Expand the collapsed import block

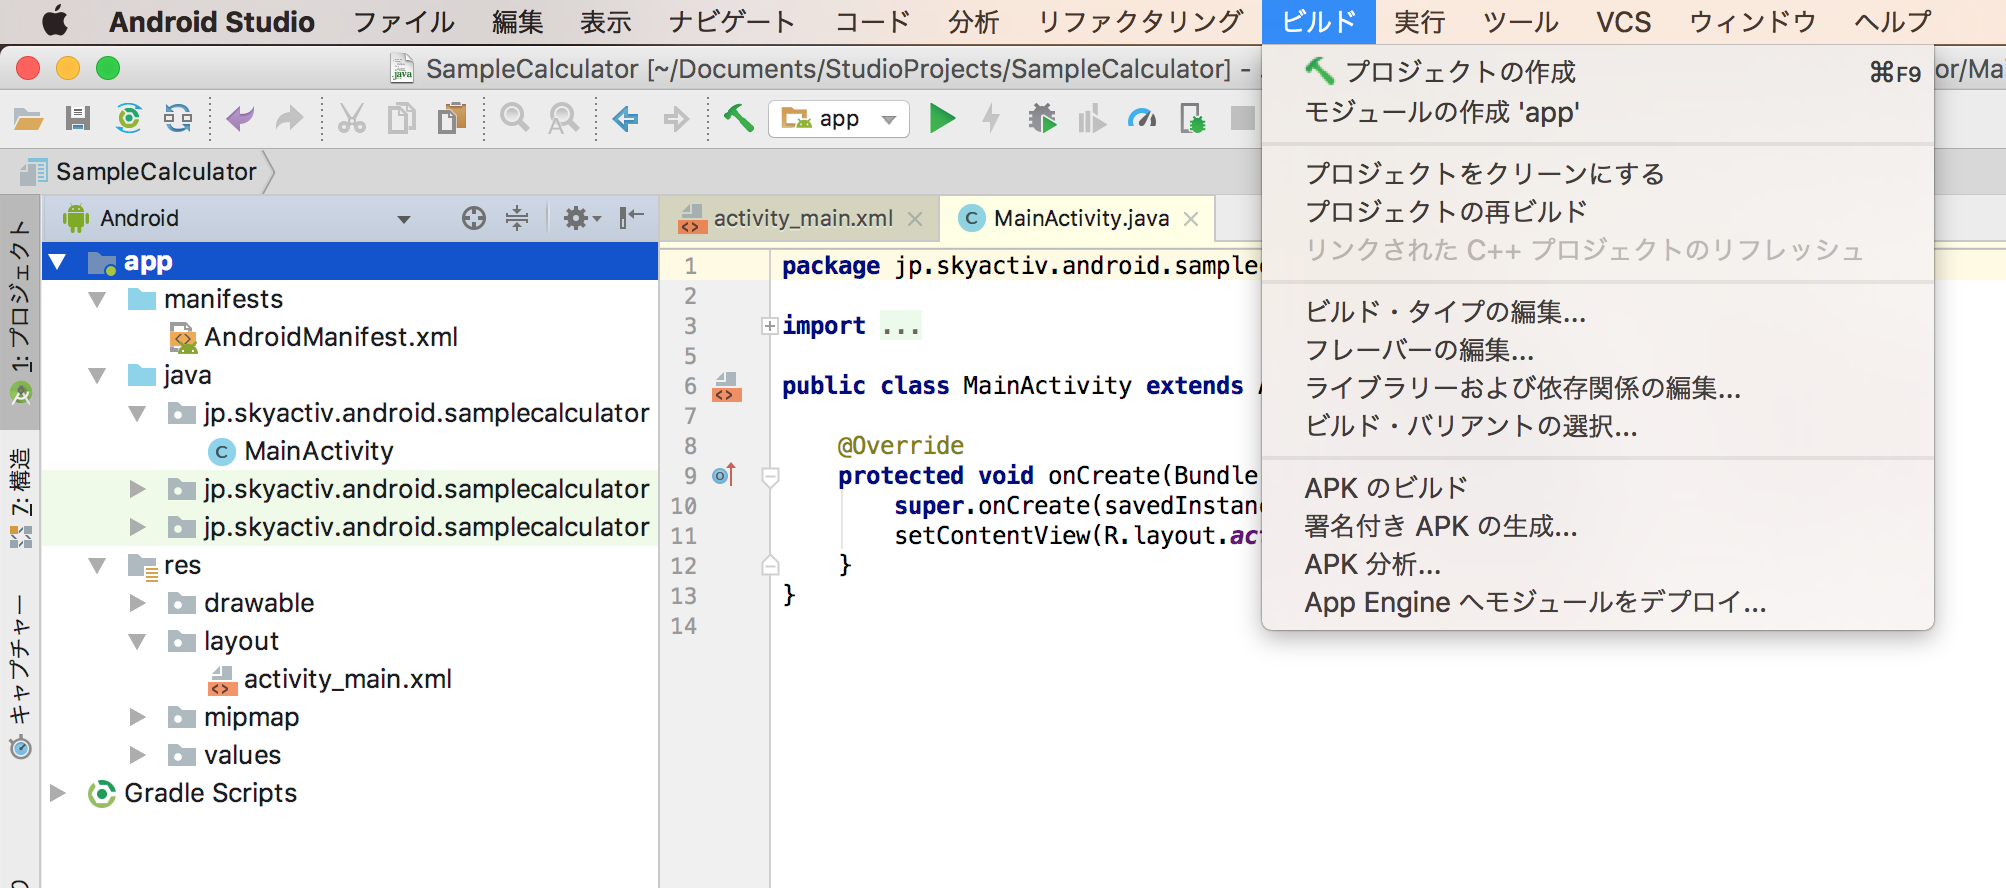(x=769, y=326)
